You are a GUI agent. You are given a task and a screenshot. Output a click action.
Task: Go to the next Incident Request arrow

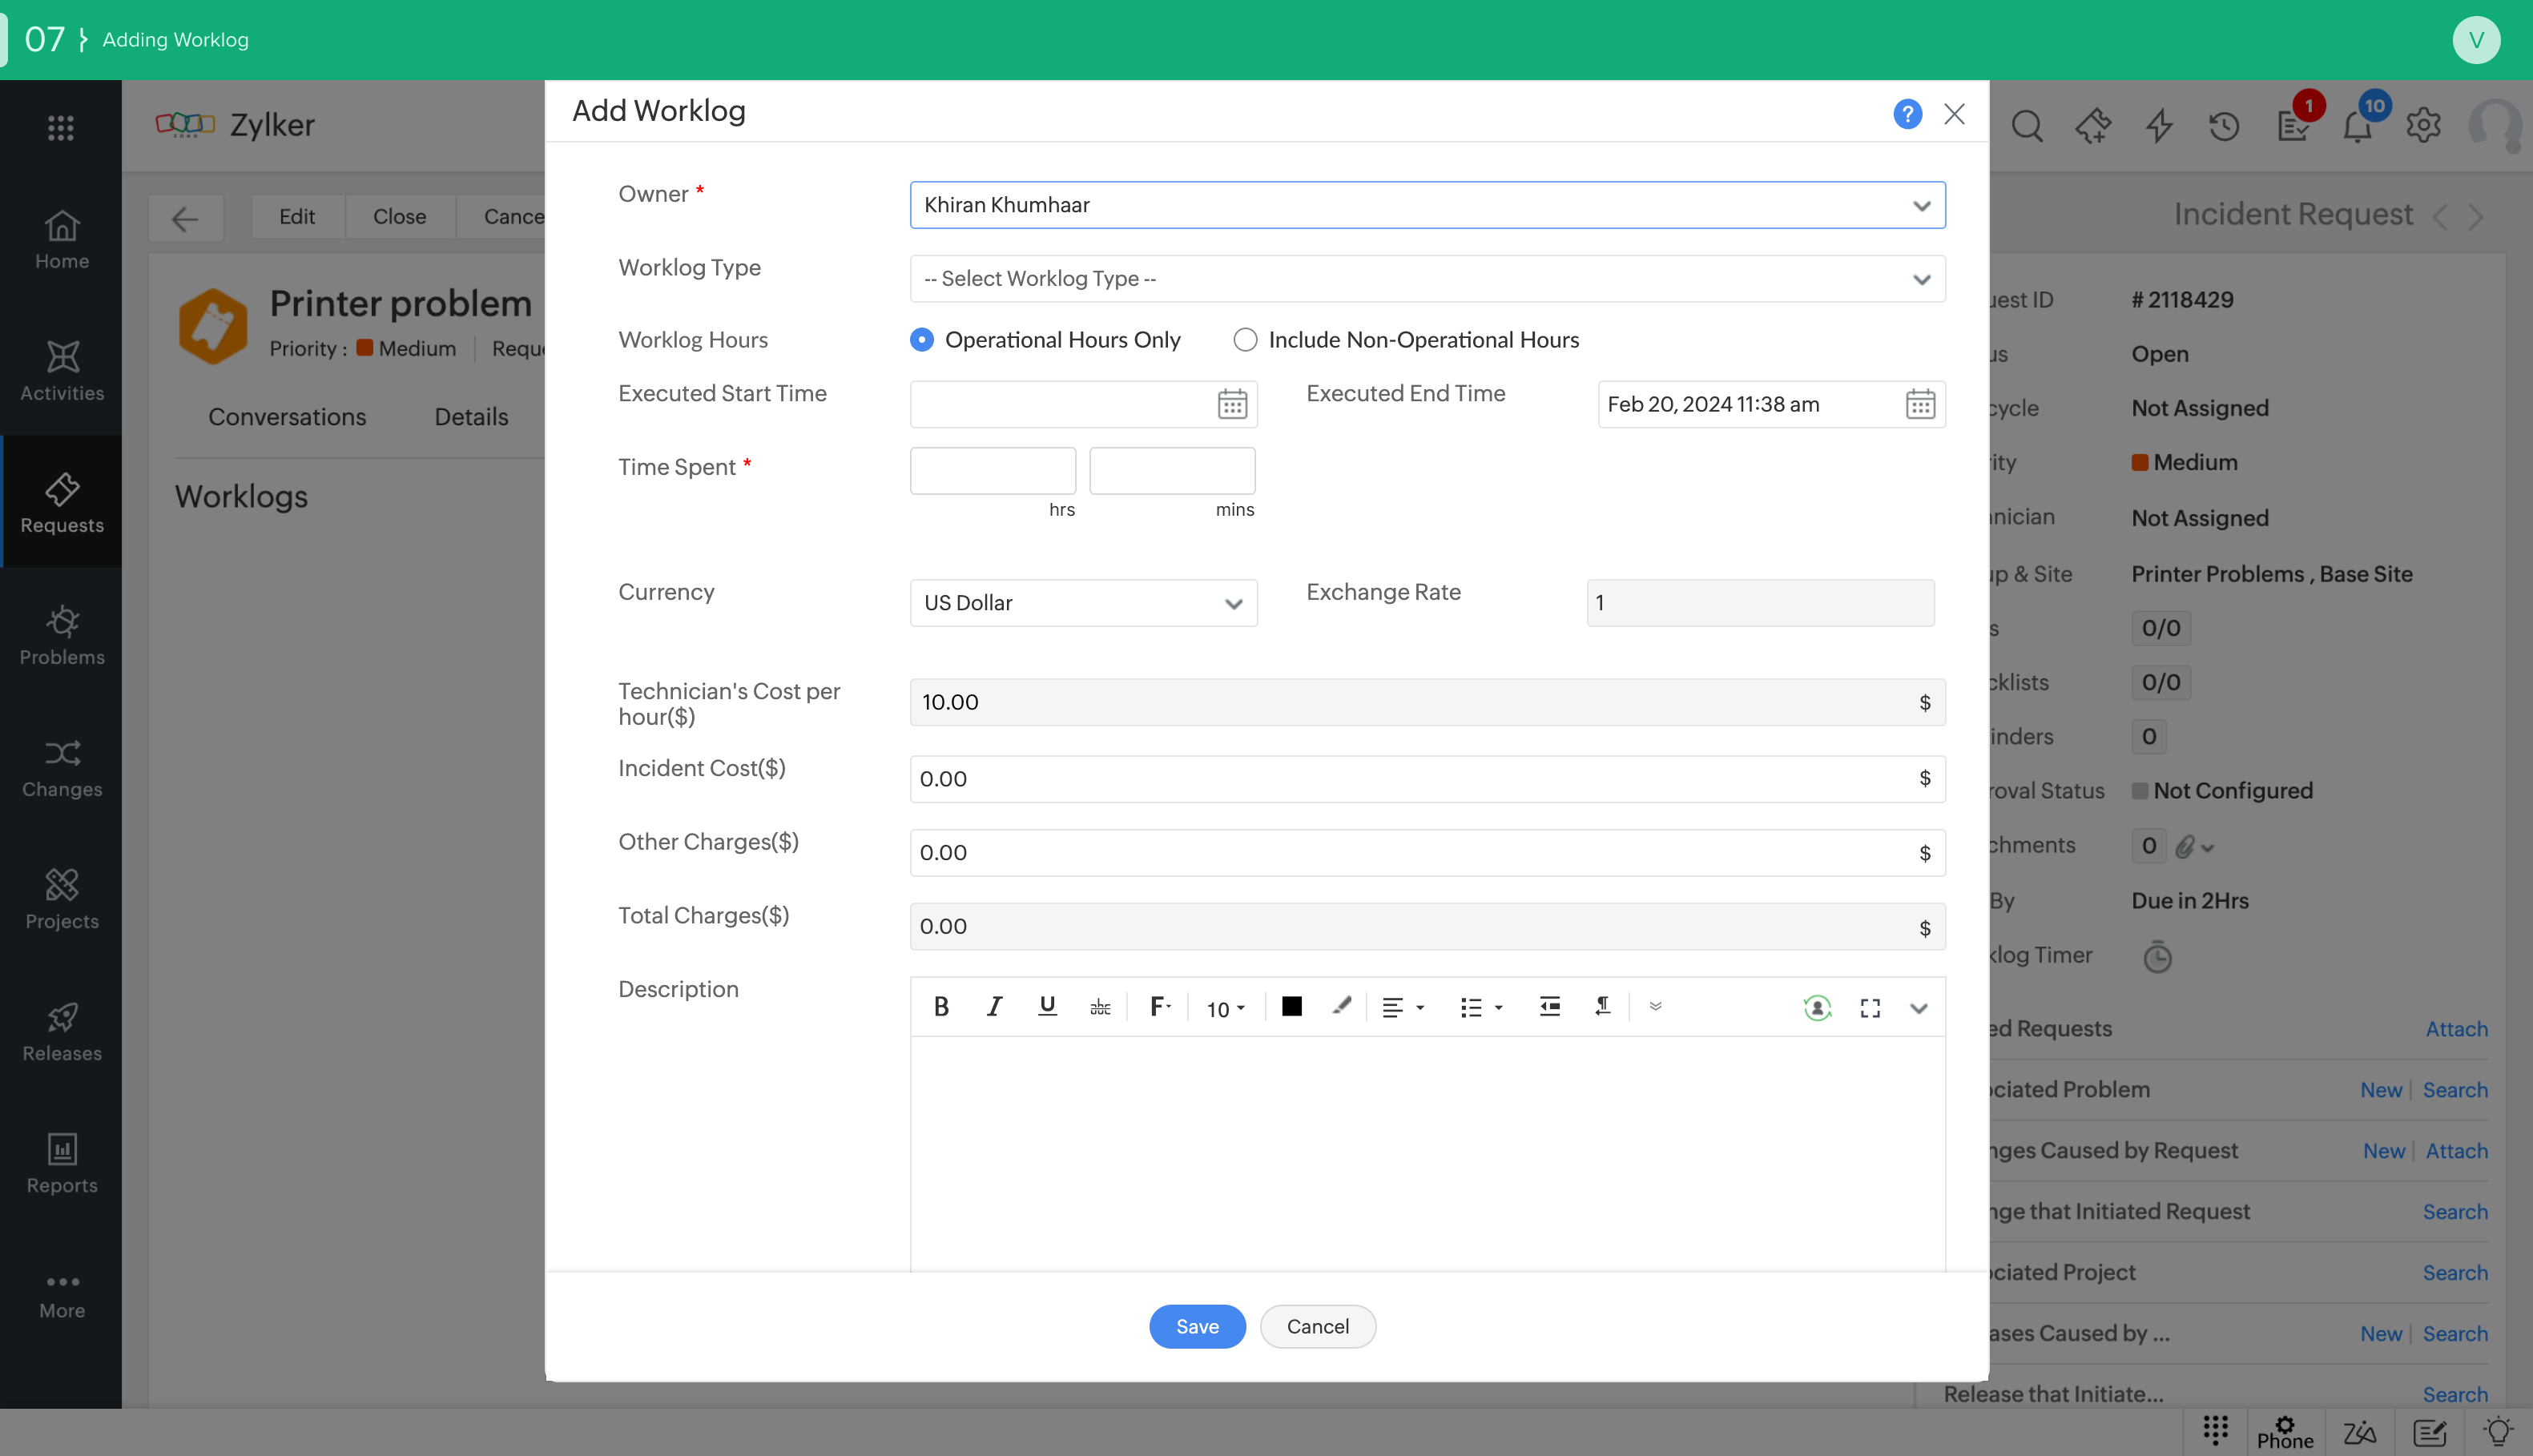coord(2476,216)
